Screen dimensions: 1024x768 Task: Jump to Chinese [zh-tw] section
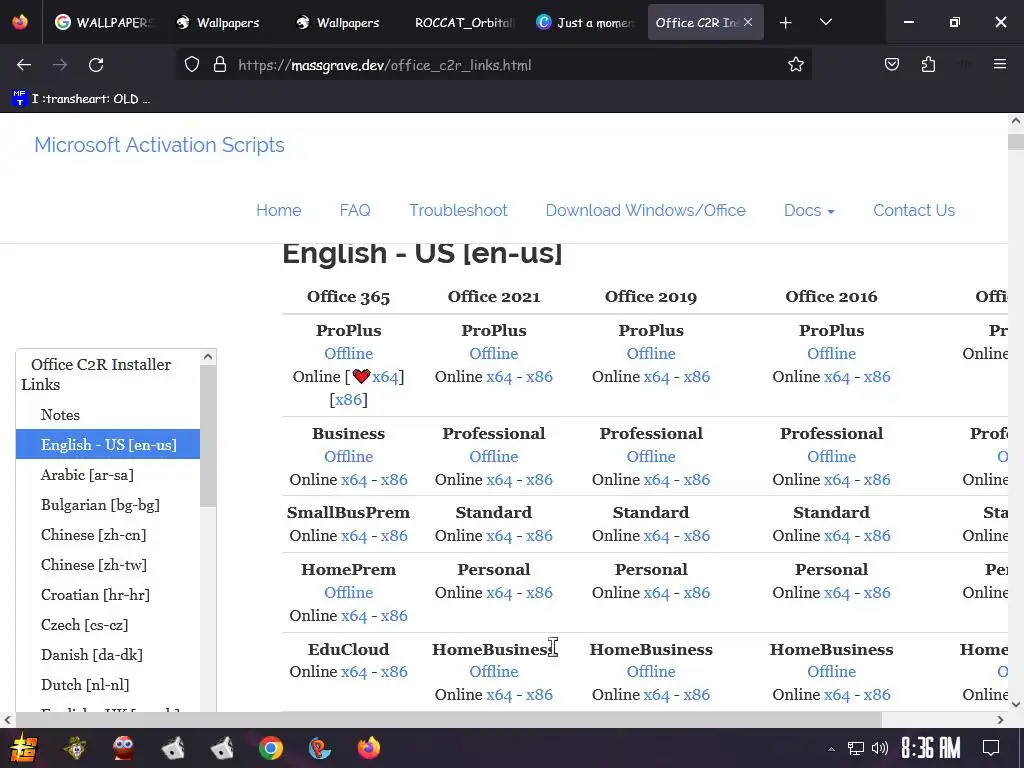click(x=93, y=565)
